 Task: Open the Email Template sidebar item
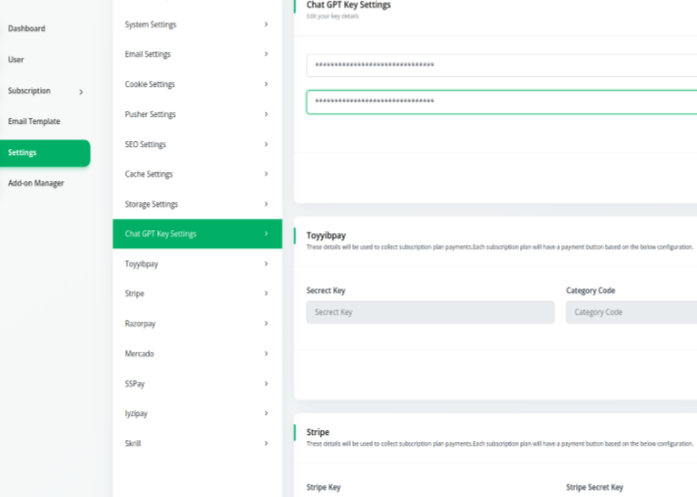point(35,122)
